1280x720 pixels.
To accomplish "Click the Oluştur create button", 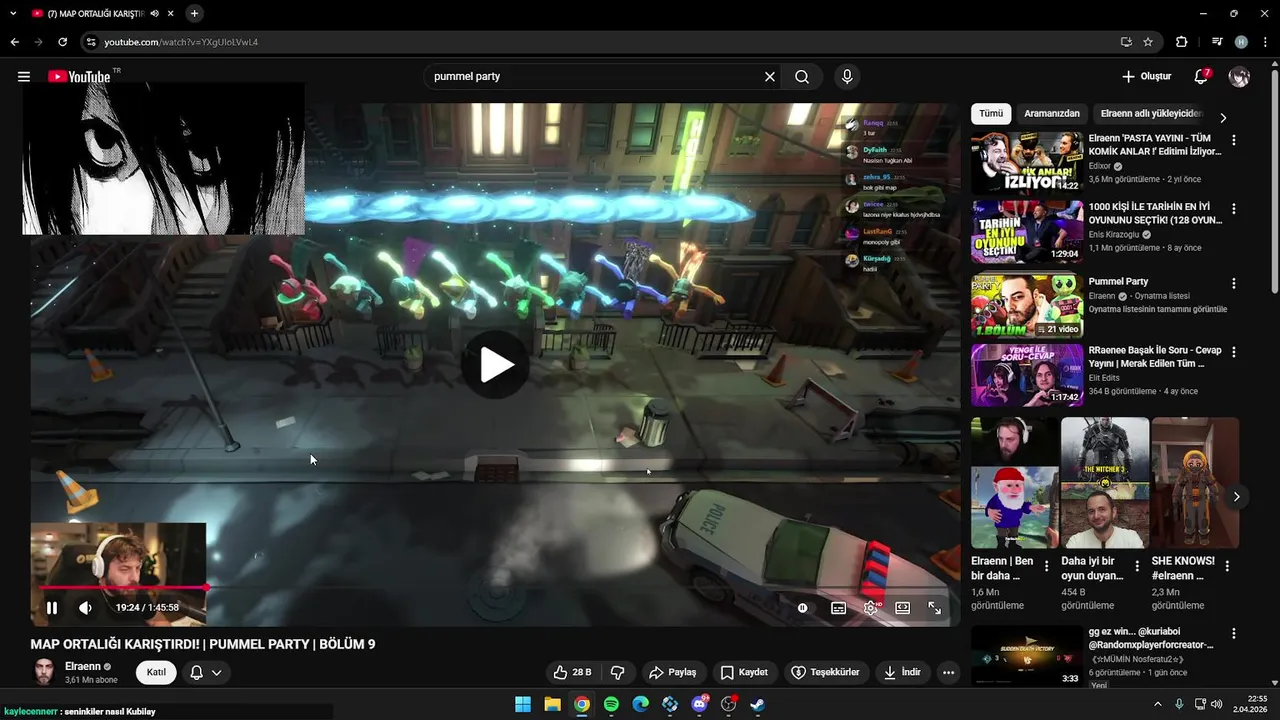I will click(x=1147, y=76).
